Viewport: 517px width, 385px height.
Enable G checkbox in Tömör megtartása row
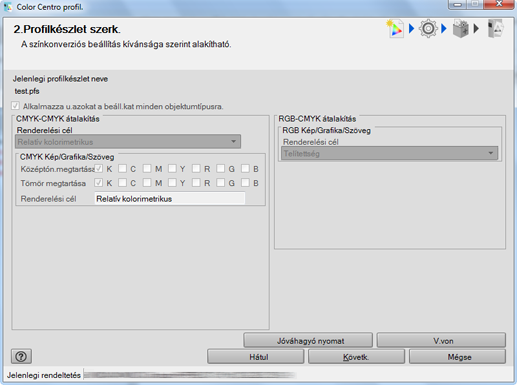(x=220, y=183)
